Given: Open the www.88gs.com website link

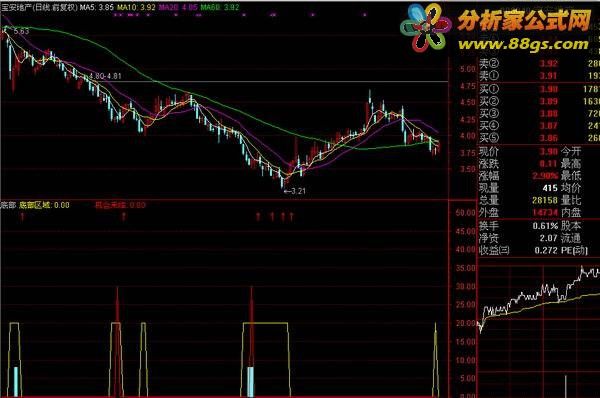Looking at the screenshot, I should [x=523, y=44].
